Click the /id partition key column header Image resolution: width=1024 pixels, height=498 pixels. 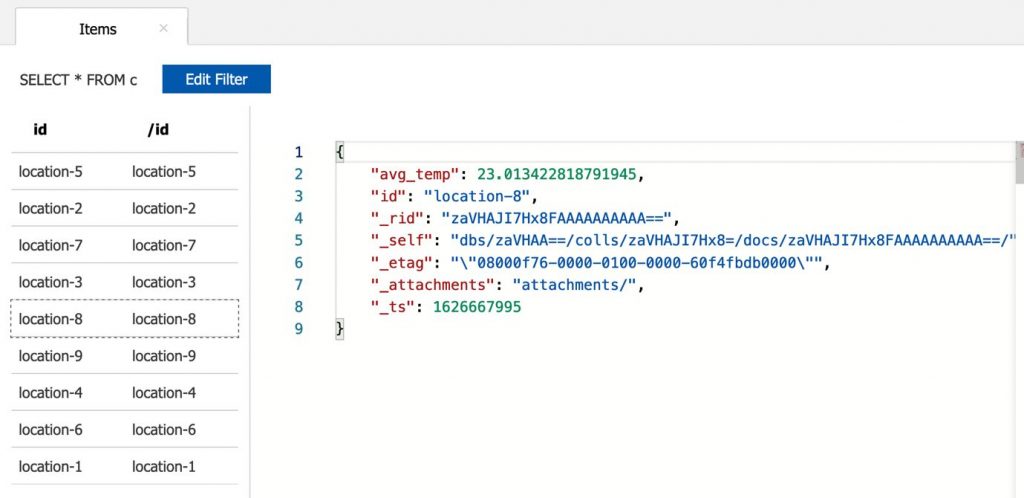[158, 130]
